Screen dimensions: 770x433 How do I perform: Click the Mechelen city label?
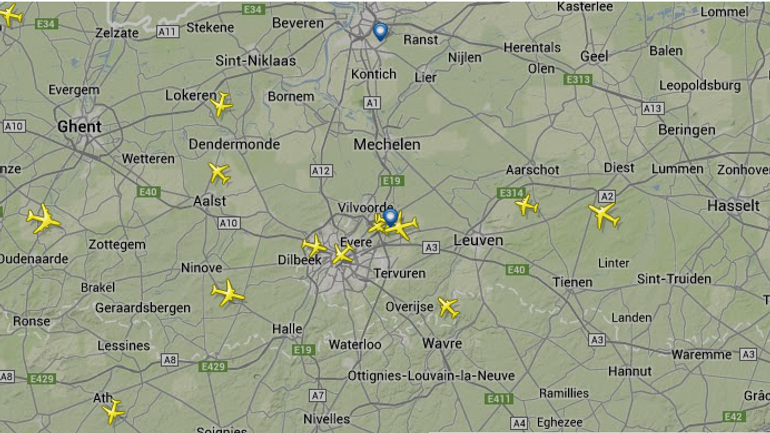click(x=387, y=144)
